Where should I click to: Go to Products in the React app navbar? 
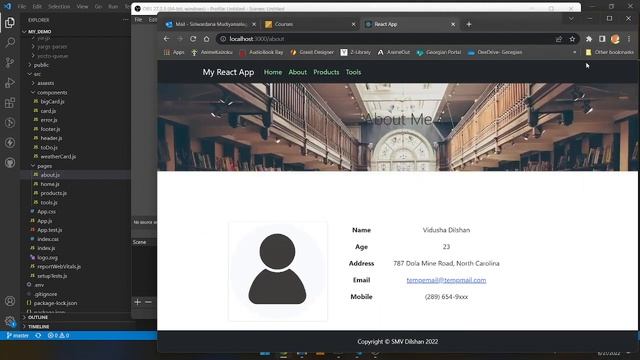pyautogui.click(x=326, y=72)
